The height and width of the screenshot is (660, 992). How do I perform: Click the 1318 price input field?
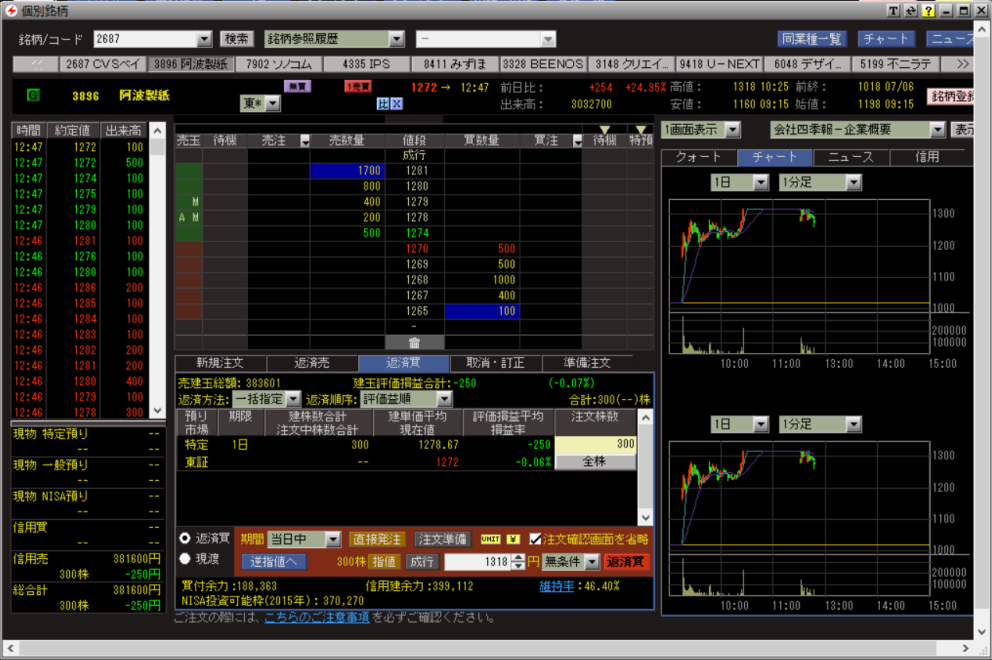(476, 561)
